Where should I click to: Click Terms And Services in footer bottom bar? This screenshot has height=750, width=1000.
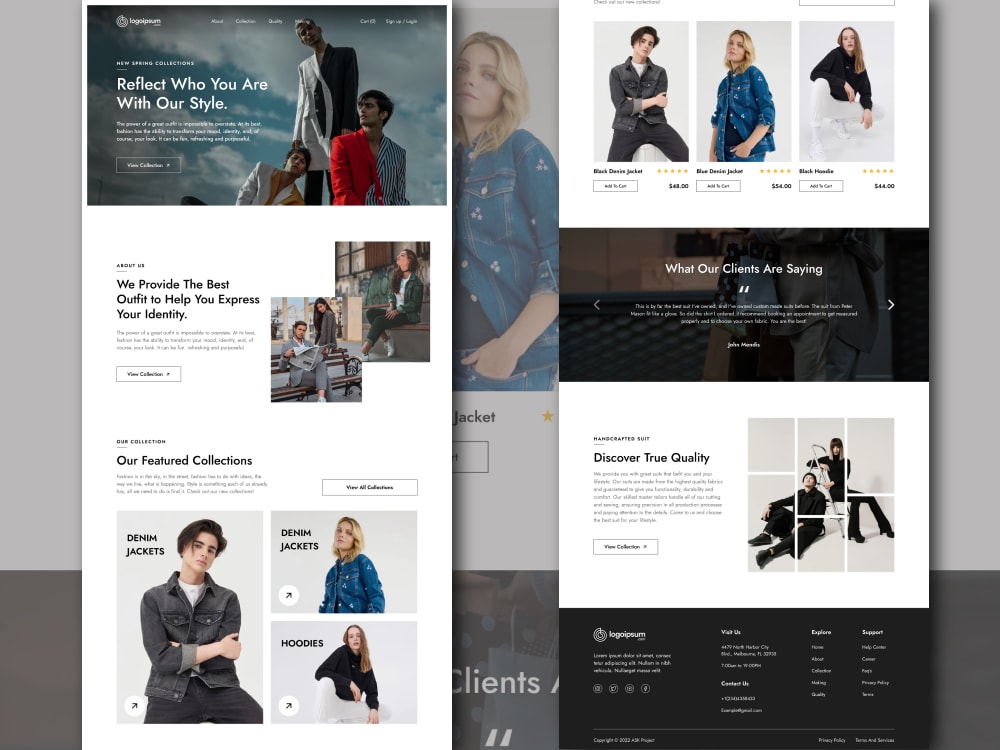874,740
